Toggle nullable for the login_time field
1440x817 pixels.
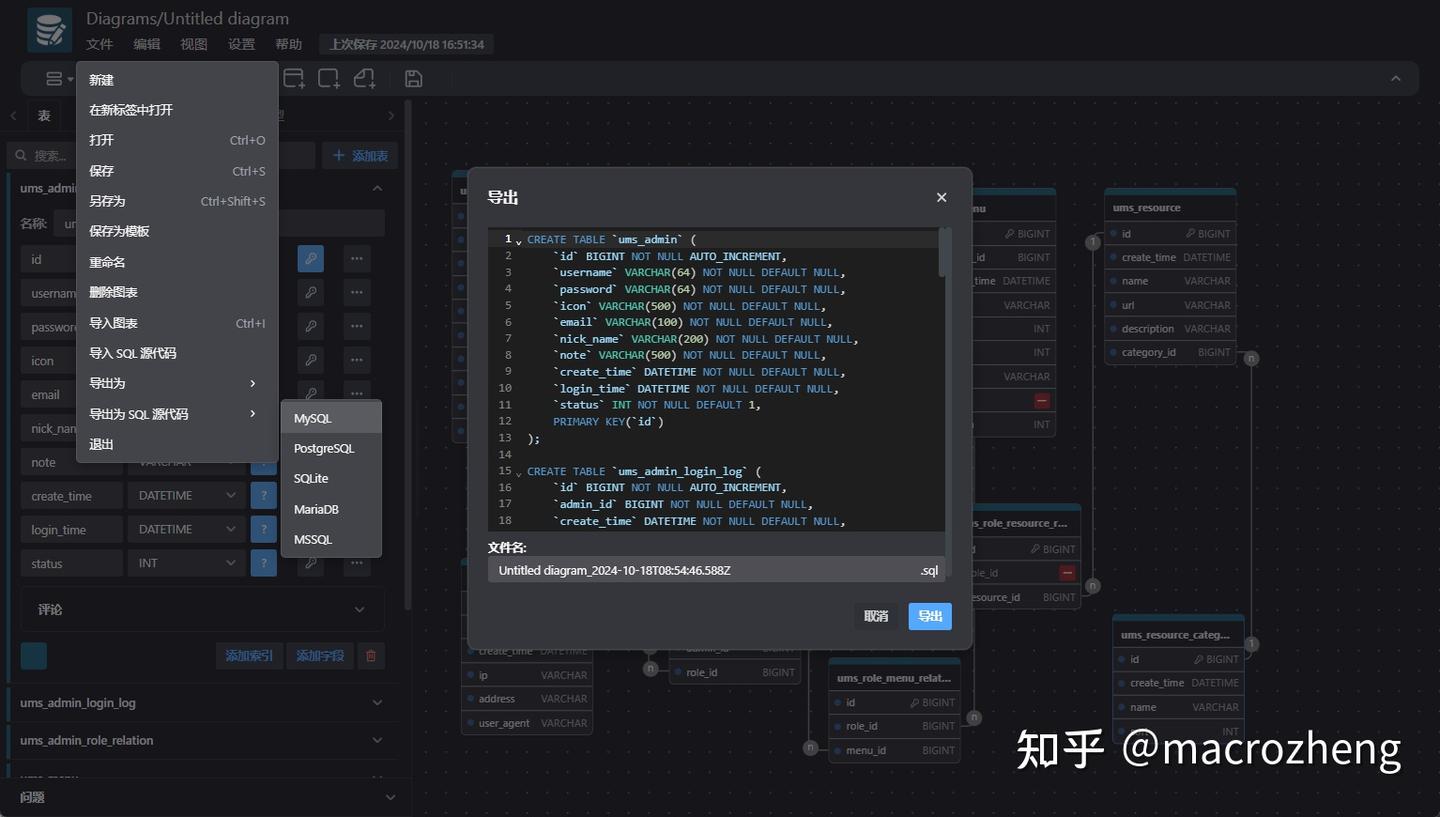pyautogui.click(x=264, y=529)
